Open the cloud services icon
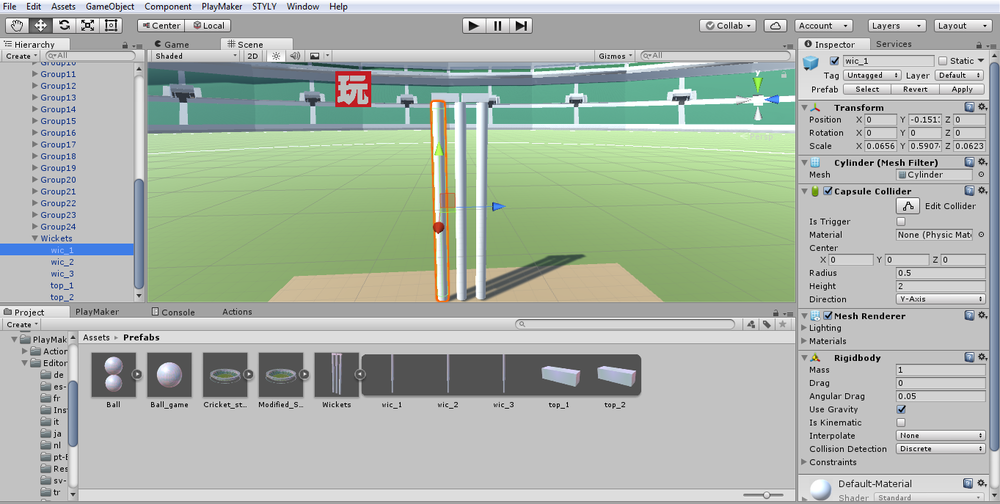The width and height of the screenshot is (1000, 504). (x=775, y=26)
